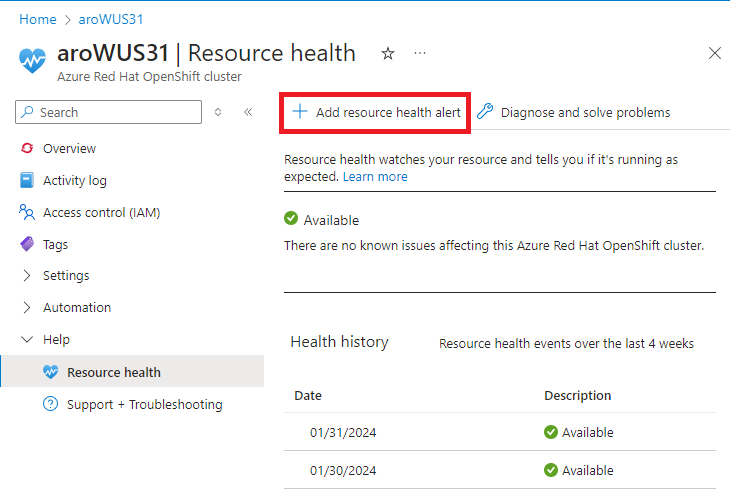Click the plus icon for adding alert
The image size is (730, 490).
[x=300, y=111]
